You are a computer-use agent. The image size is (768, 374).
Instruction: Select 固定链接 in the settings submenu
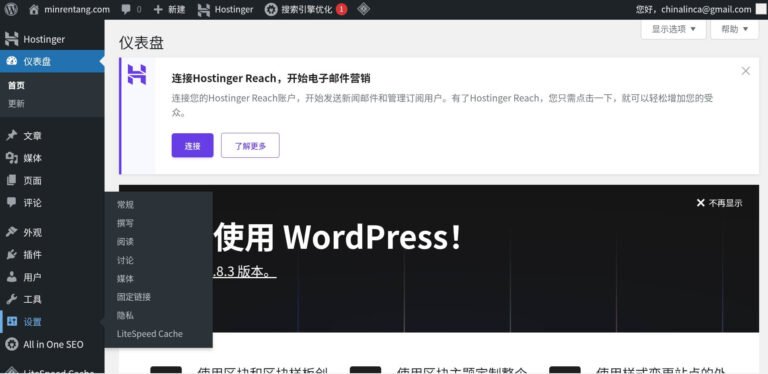[x=134, y=297]
